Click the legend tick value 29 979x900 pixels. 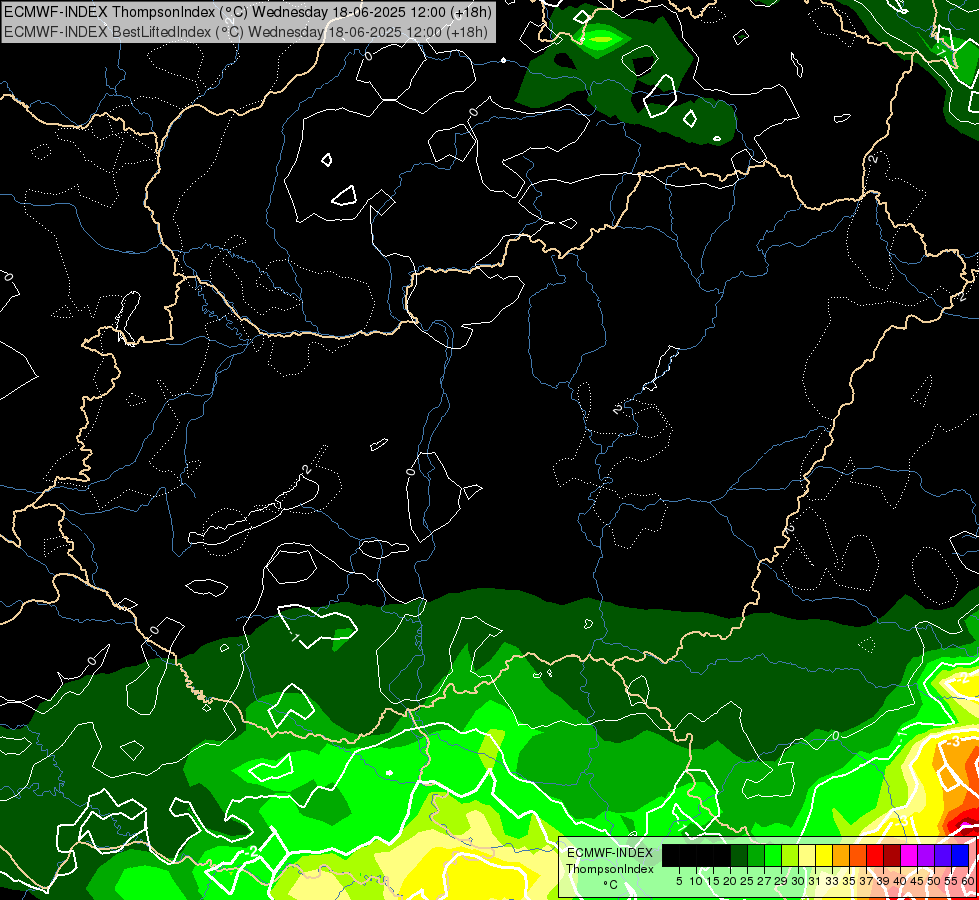781,881
